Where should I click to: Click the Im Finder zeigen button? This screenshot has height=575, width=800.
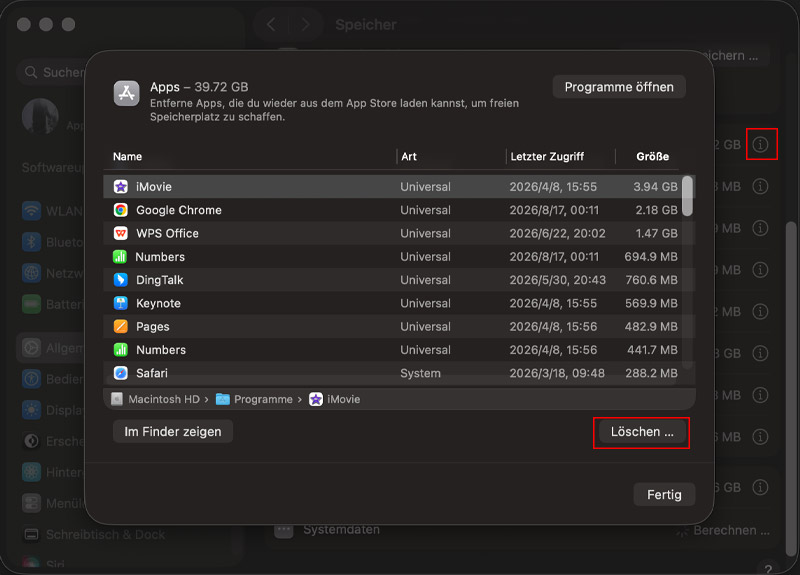173,432
